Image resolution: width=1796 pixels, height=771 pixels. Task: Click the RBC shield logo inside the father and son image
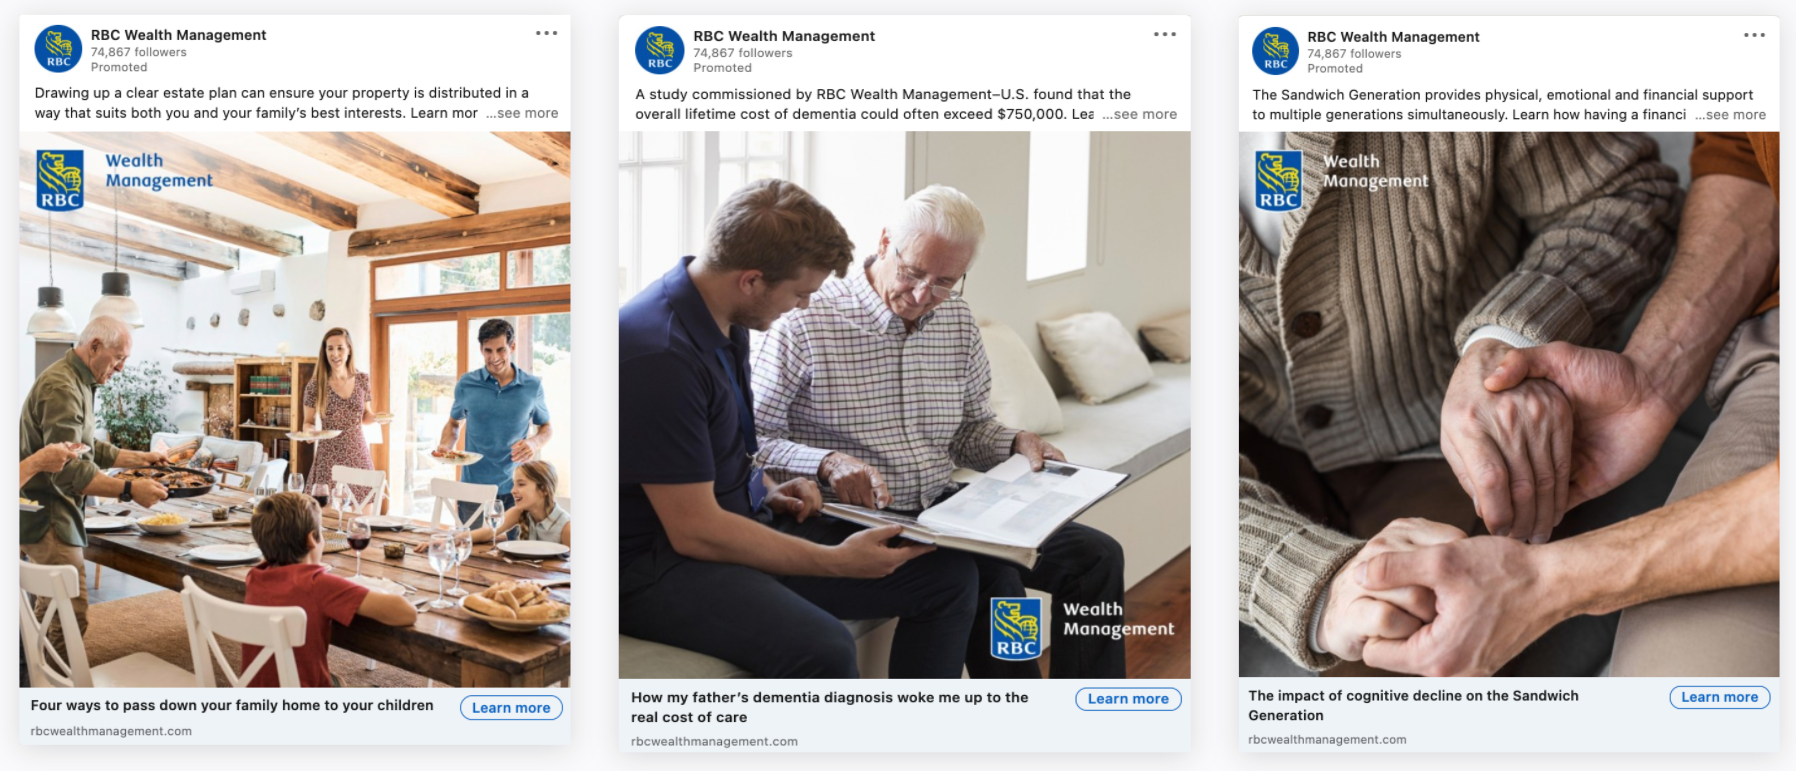click(1016, 629)
